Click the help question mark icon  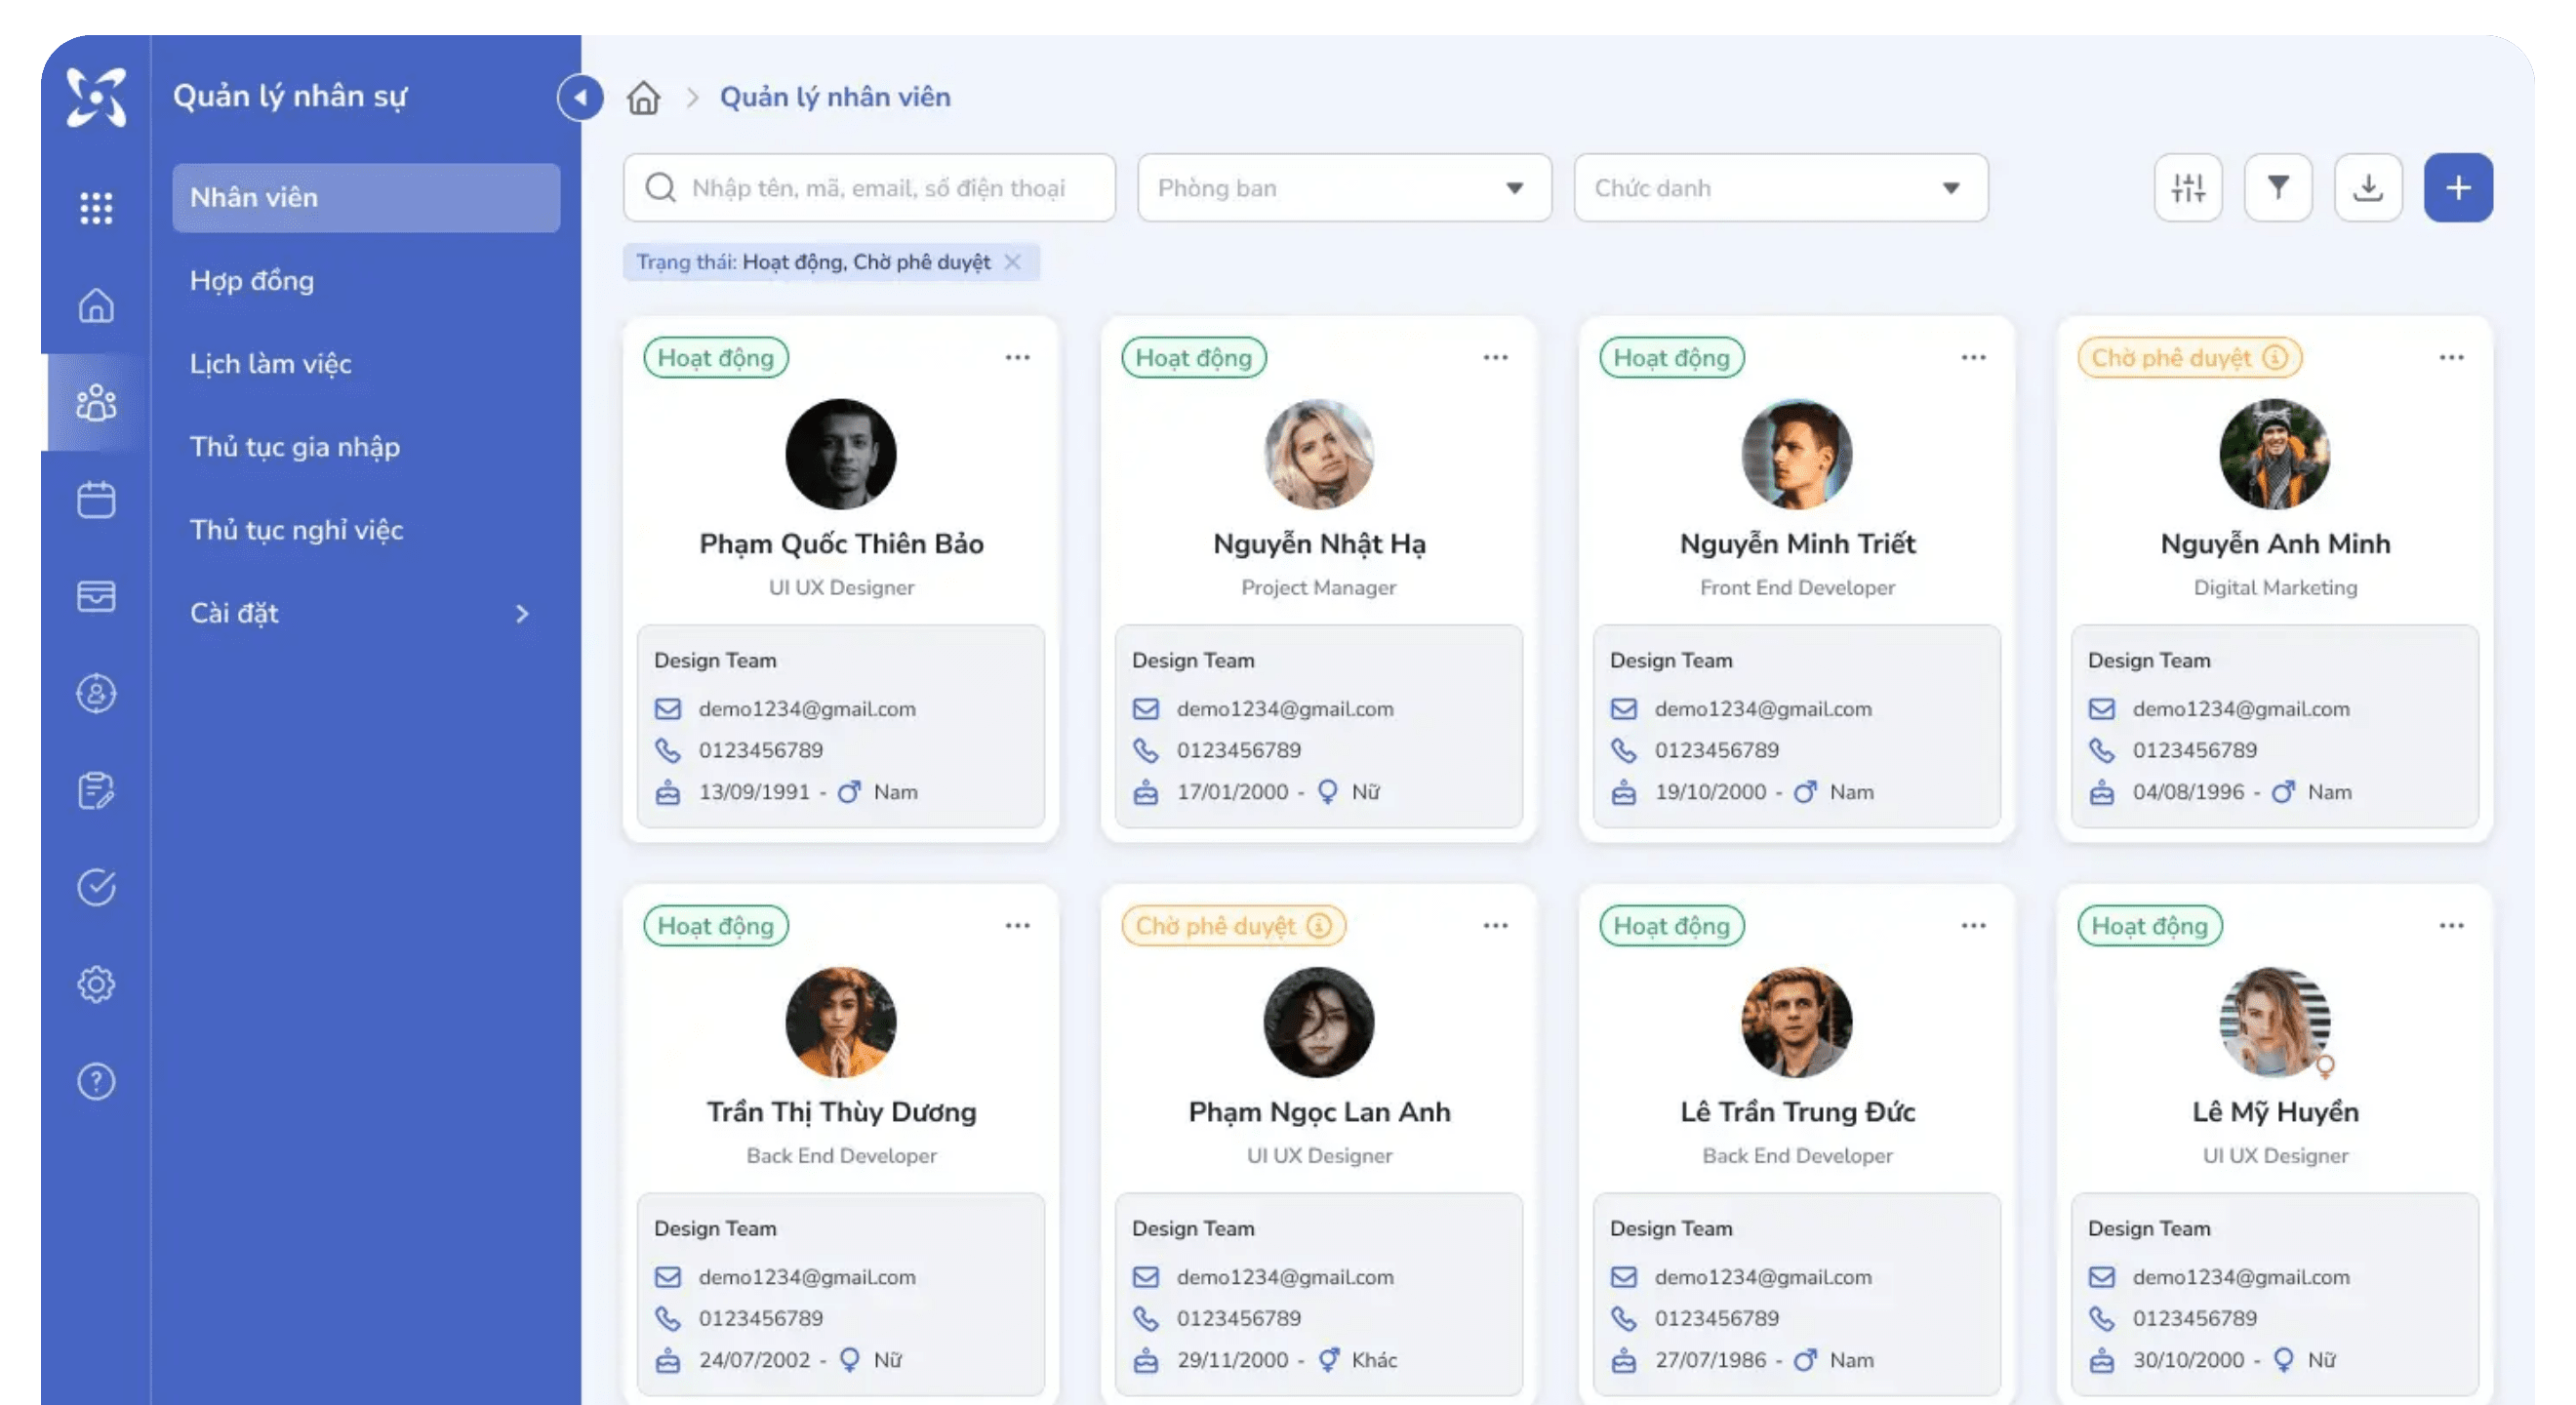pos(96,1081)
